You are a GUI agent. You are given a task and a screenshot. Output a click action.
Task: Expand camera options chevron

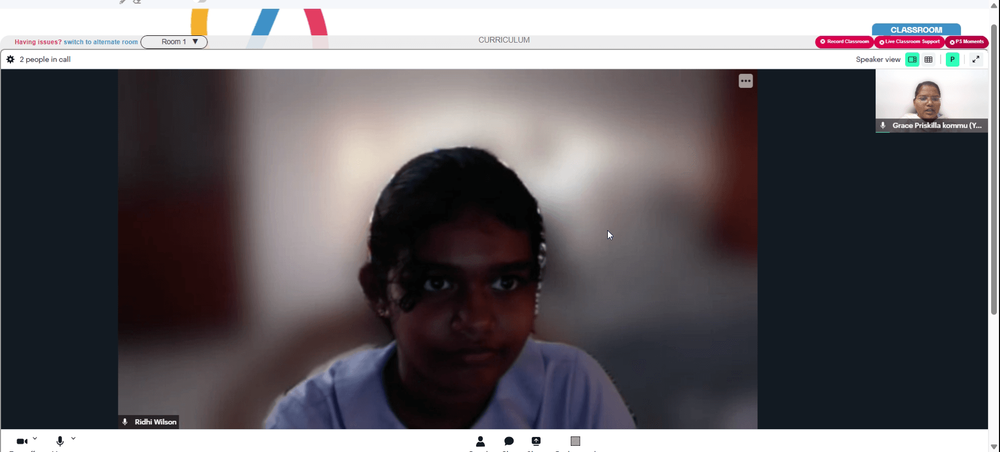pos(35,439)
